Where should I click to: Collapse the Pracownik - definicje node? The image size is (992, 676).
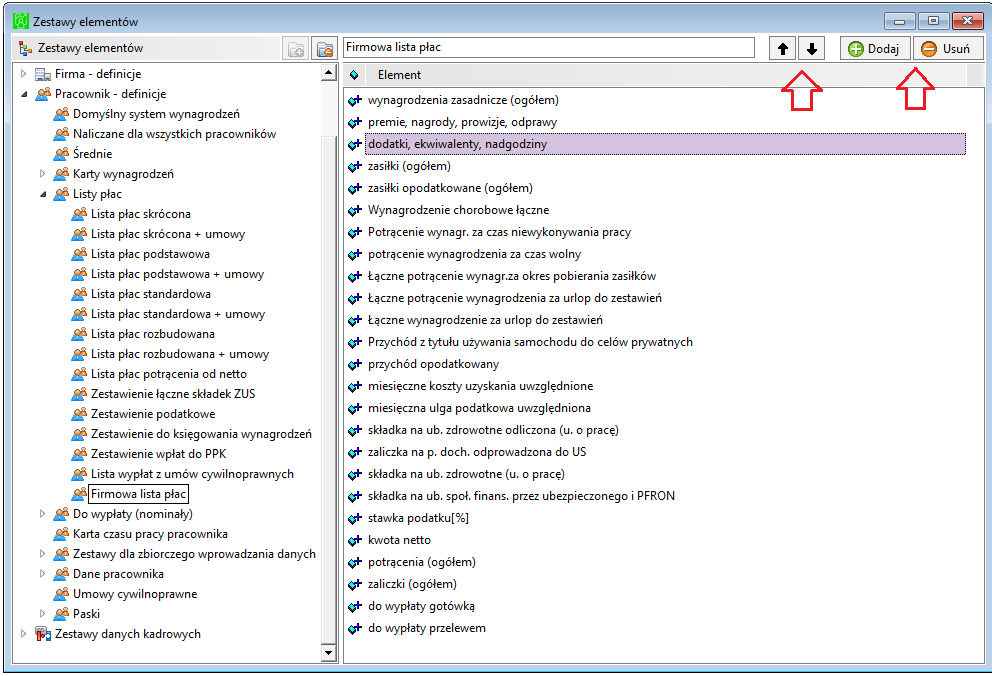coord(24,94)
